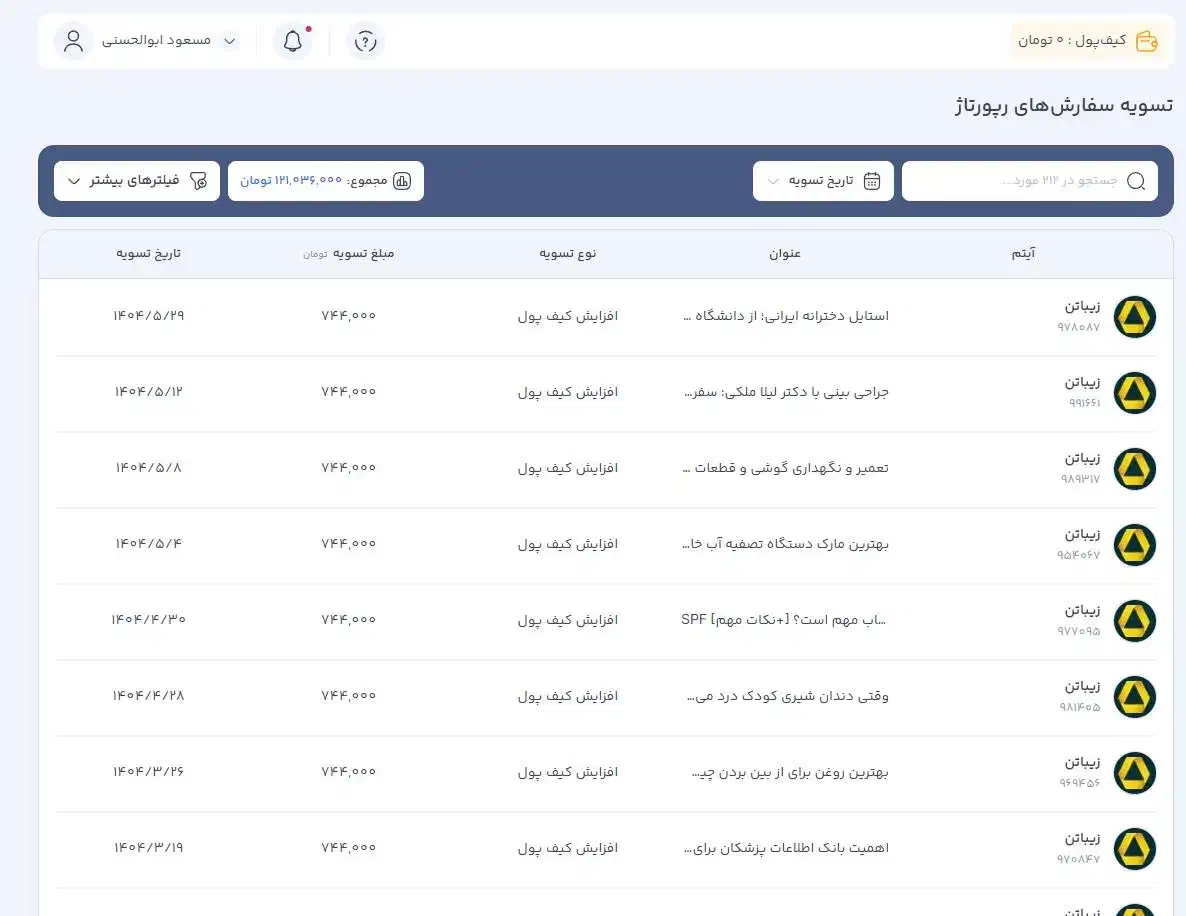
Task: Click the wallet icon in header
Action: click(x=1146, y=41)
